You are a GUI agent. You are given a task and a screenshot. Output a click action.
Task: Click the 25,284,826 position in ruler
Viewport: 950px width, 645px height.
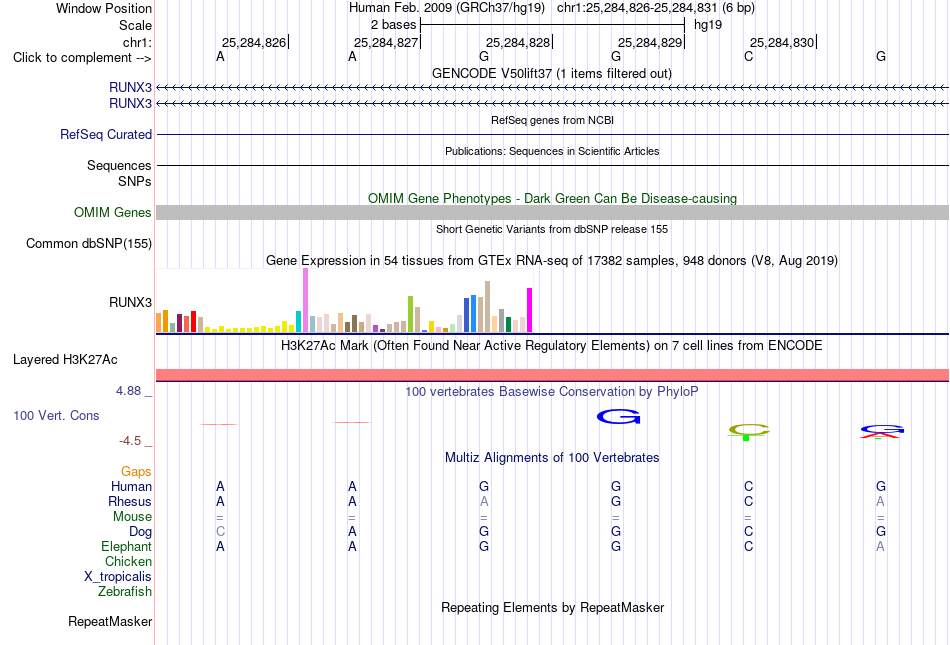click(254, 42)
